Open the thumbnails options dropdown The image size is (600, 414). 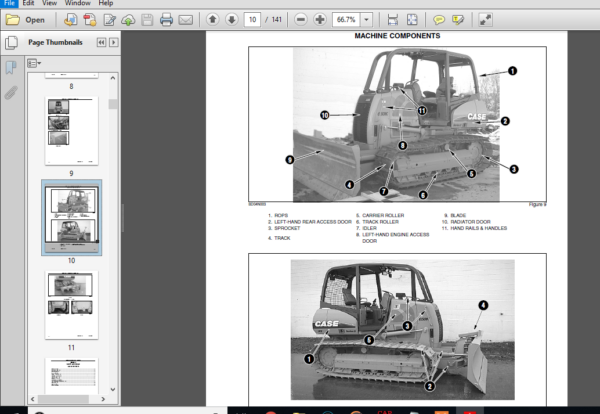[x=34, y=63]
